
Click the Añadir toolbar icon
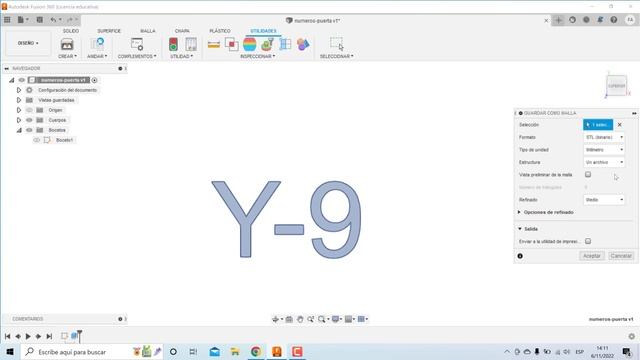point(97,44)
